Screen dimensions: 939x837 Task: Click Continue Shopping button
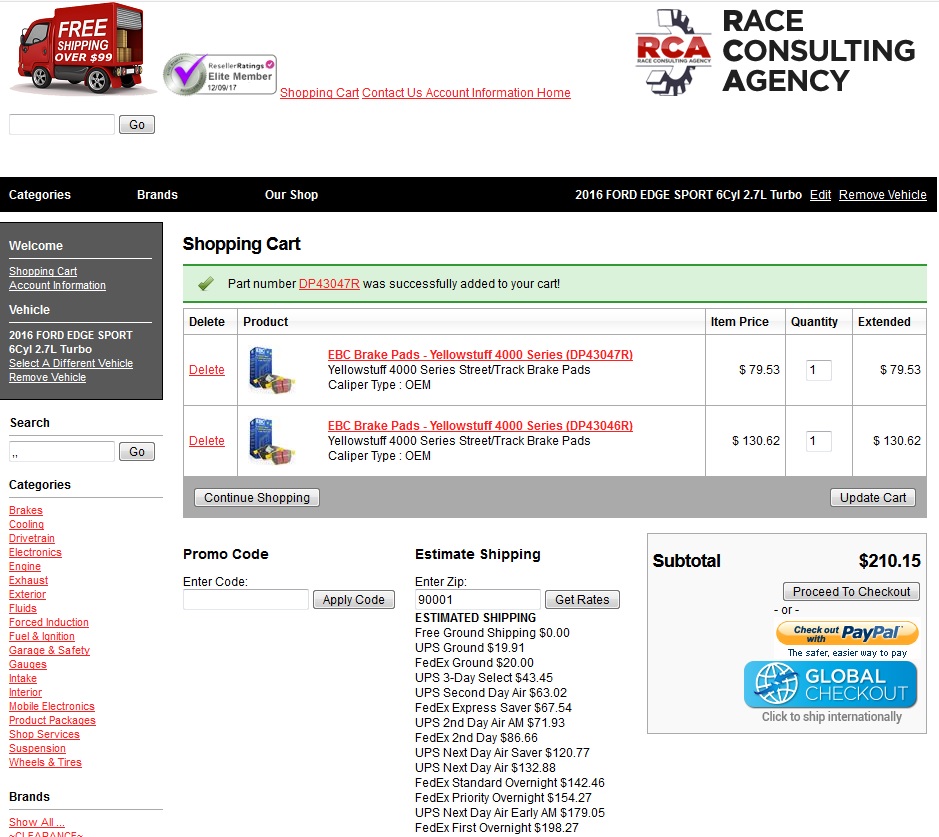coord(257,498)
